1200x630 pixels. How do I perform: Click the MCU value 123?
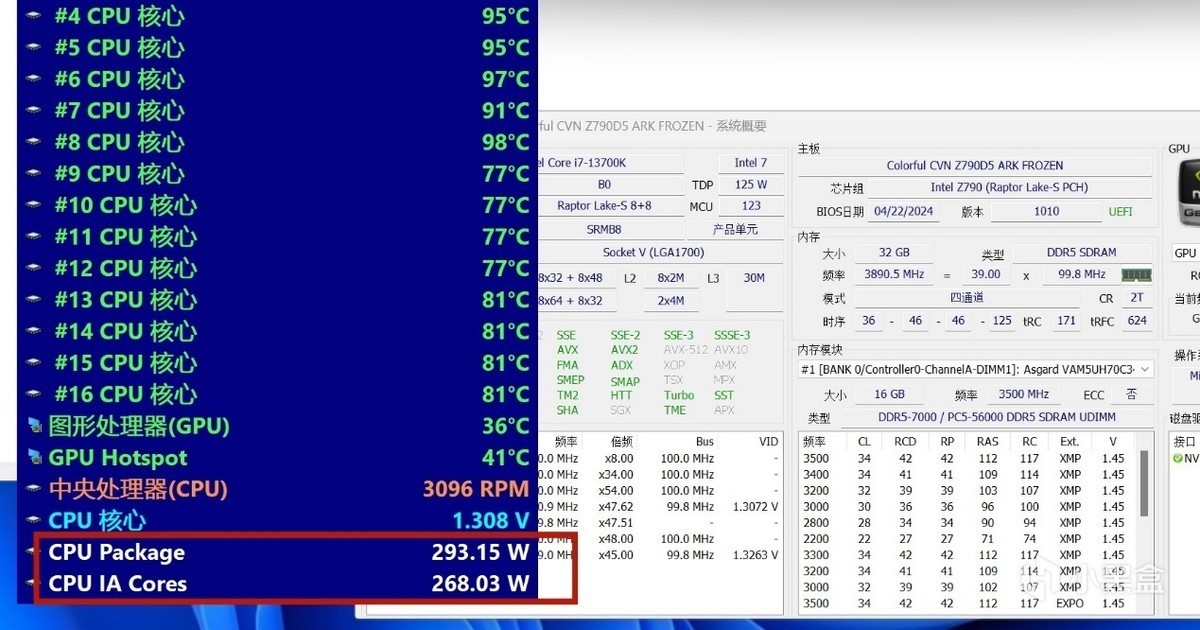(x=751, y=206)
